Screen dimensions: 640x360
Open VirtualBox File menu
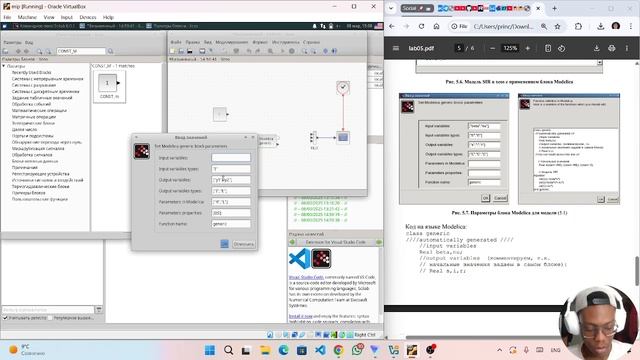click(7, 17)
